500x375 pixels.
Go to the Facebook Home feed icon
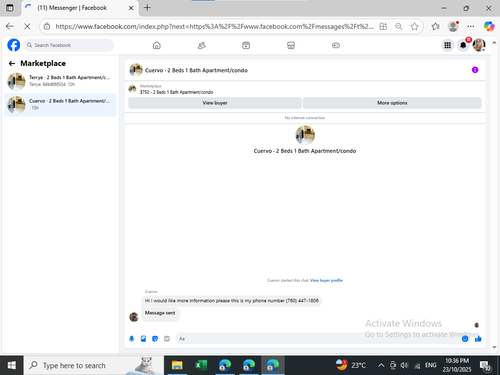tap(157, 45)
